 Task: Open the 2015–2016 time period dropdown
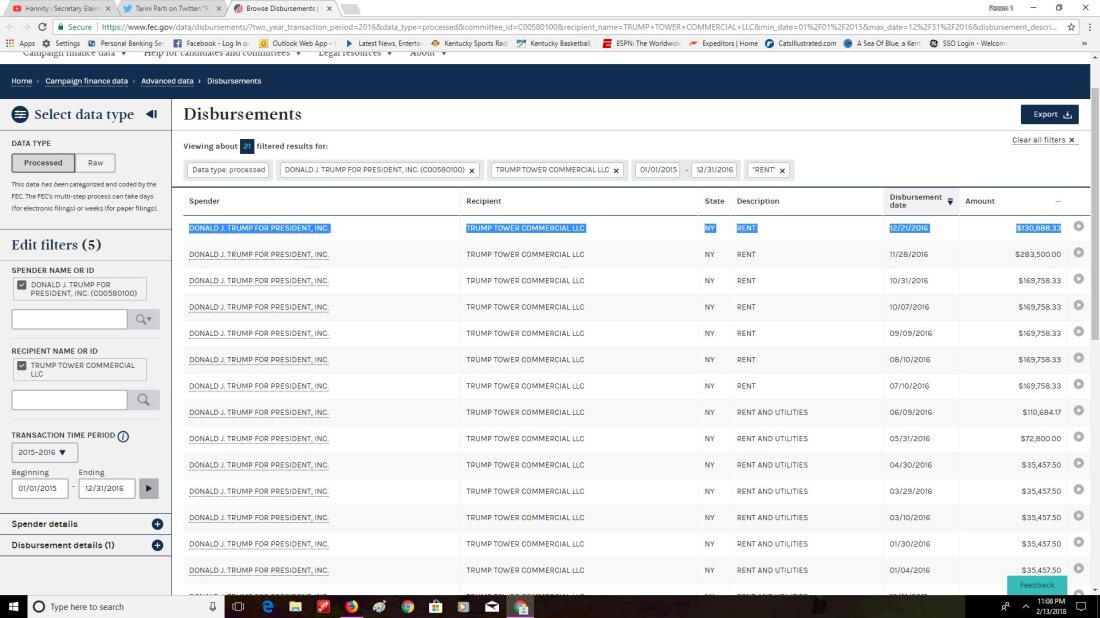45,453
